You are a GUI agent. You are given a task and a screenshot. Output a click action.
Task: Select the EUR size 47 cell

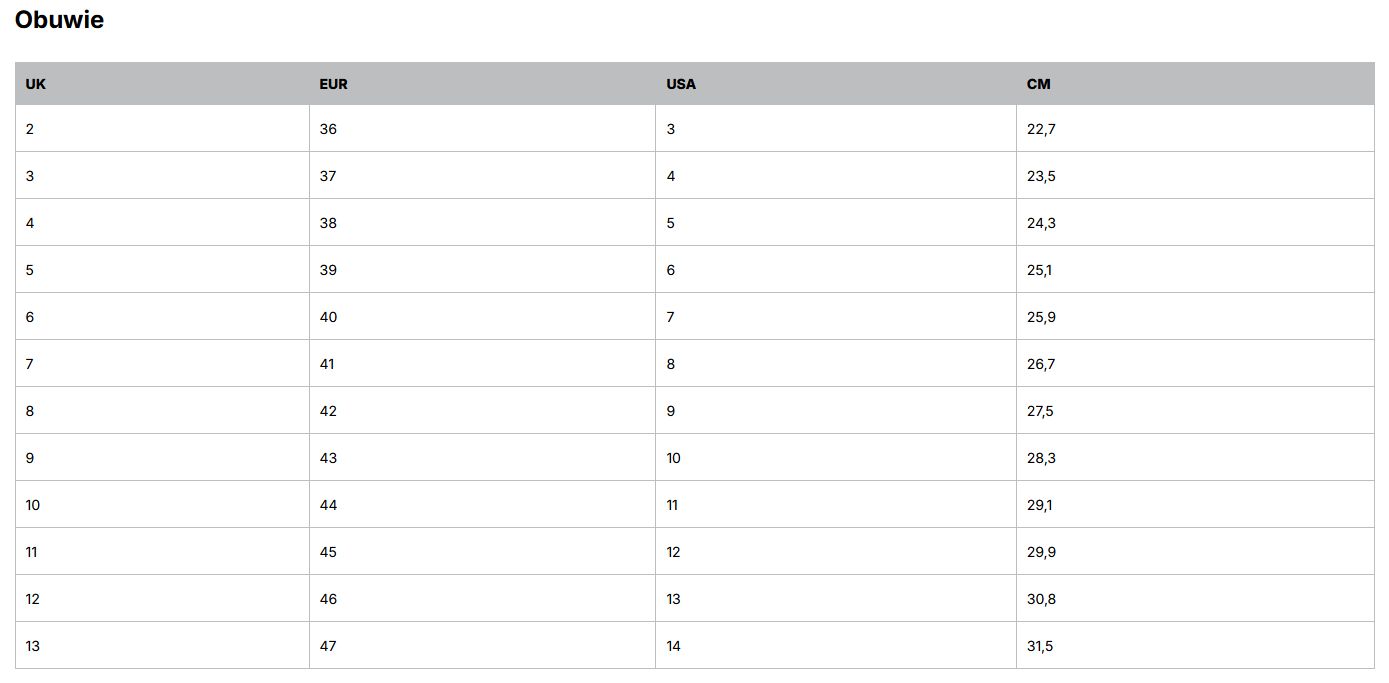tap(328, 646)
